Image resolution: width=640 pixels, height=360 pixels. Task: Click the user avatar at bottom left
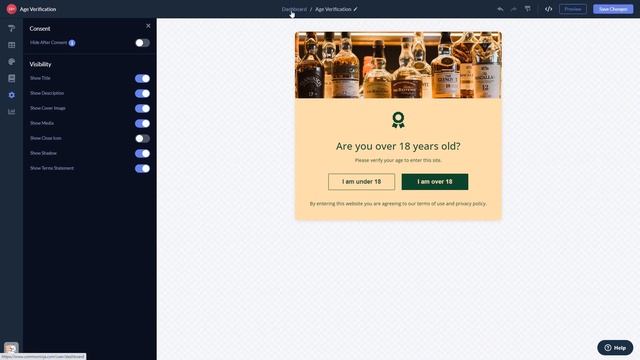pos(11,348)
